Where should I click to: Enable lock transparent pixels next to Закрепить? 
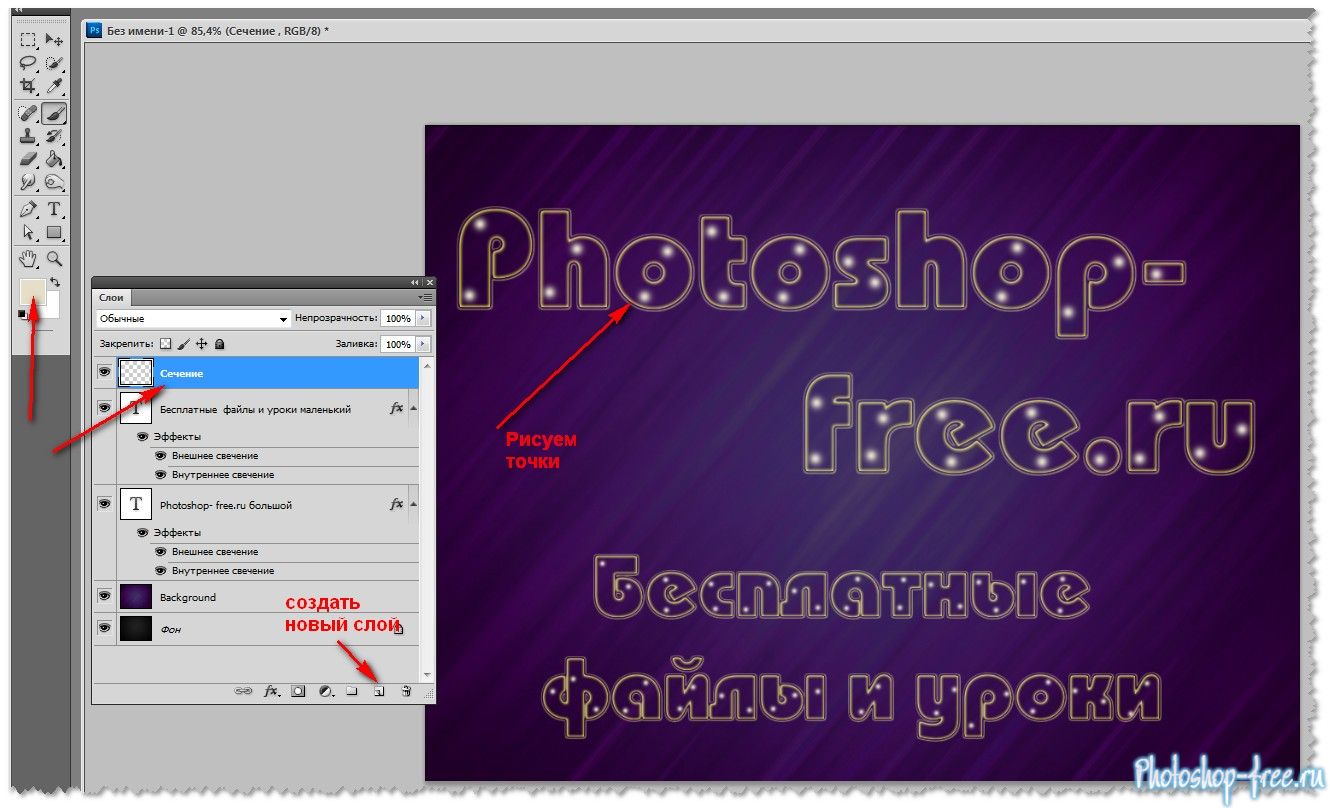pyautogui.click(x=166, y=344)
